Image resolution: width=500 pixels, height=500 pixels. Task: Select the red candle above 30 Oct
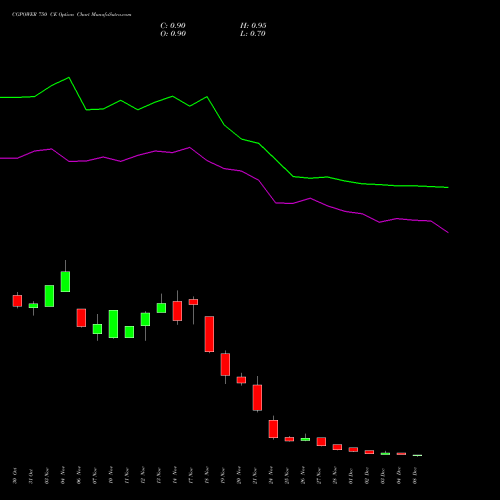pos(17,301)
